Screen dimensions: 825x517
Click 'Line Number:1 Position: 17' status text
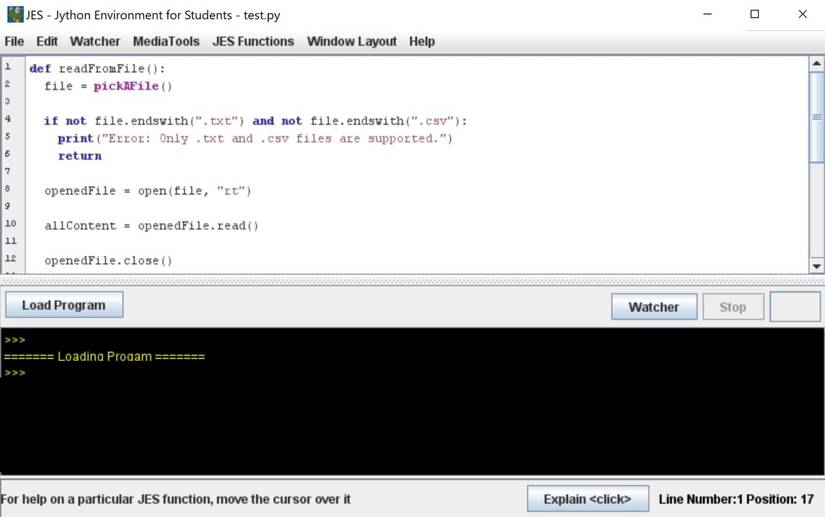coord(736,499)
